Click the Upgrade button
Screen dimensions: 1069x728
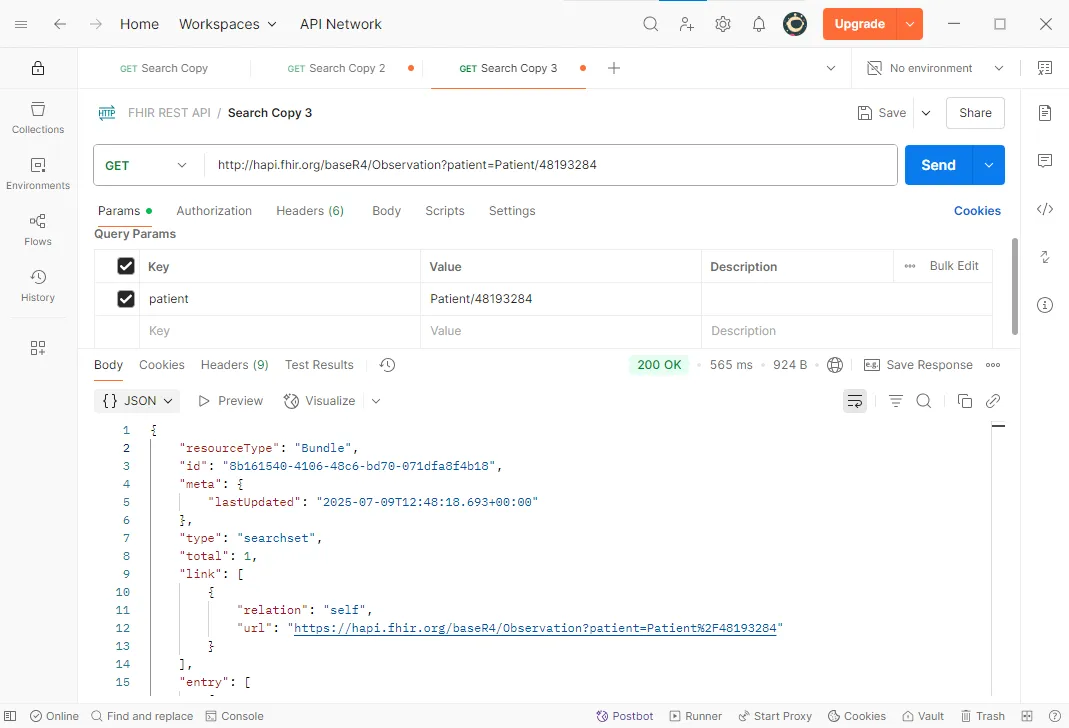coord(860,24)
